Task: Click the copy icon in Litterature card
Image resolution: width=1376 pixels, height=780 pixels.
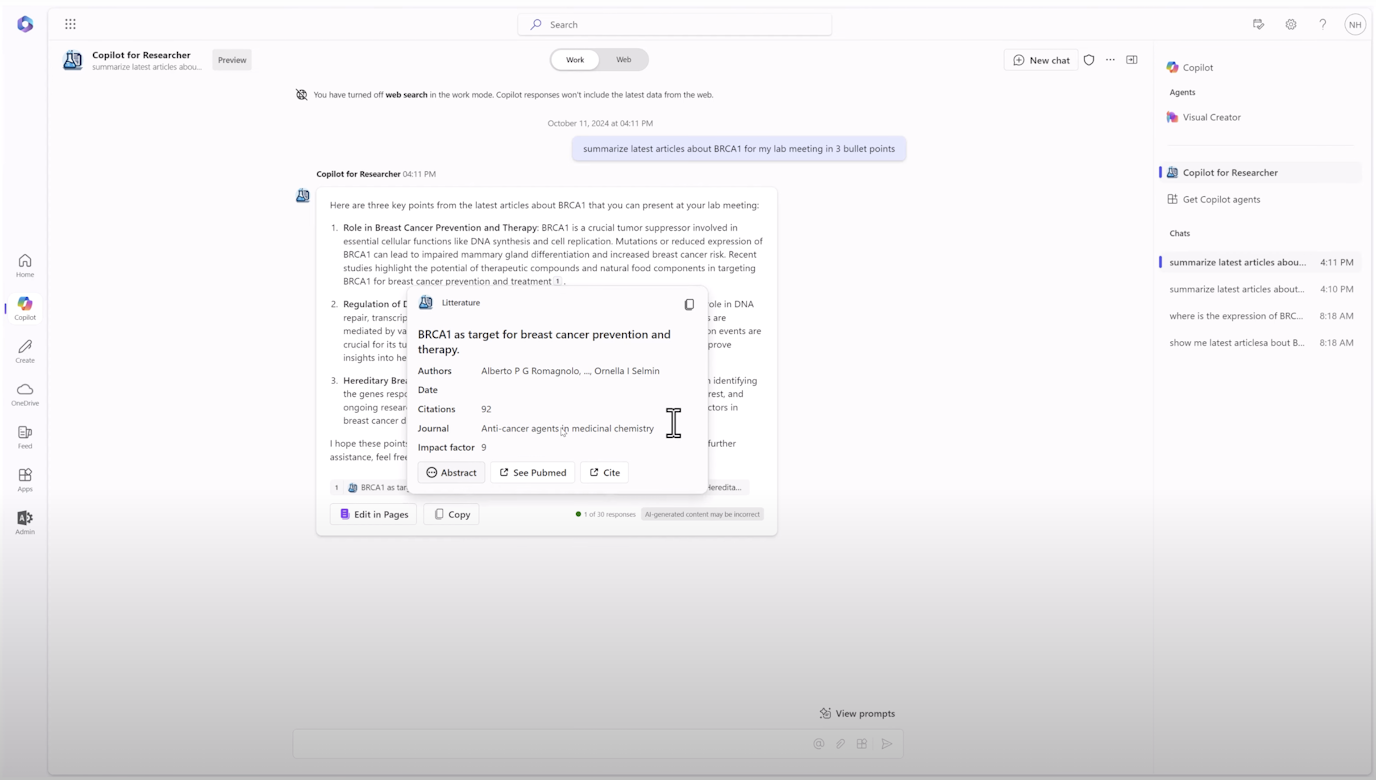Action: click(x=689, y=304)
